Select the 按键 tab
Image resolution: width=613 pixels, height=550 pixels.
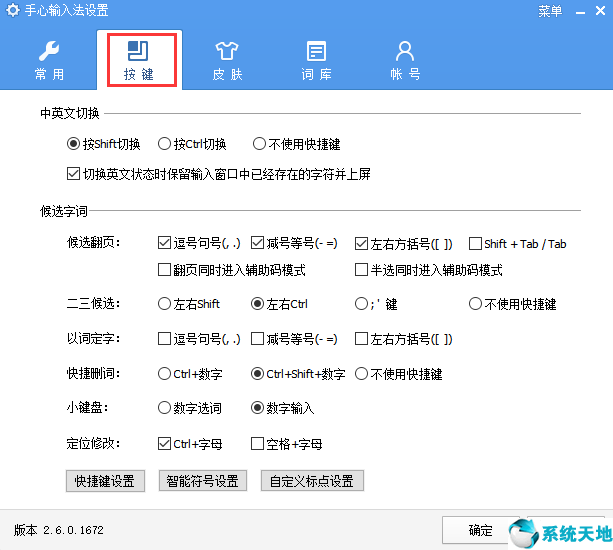click(139, 60)
